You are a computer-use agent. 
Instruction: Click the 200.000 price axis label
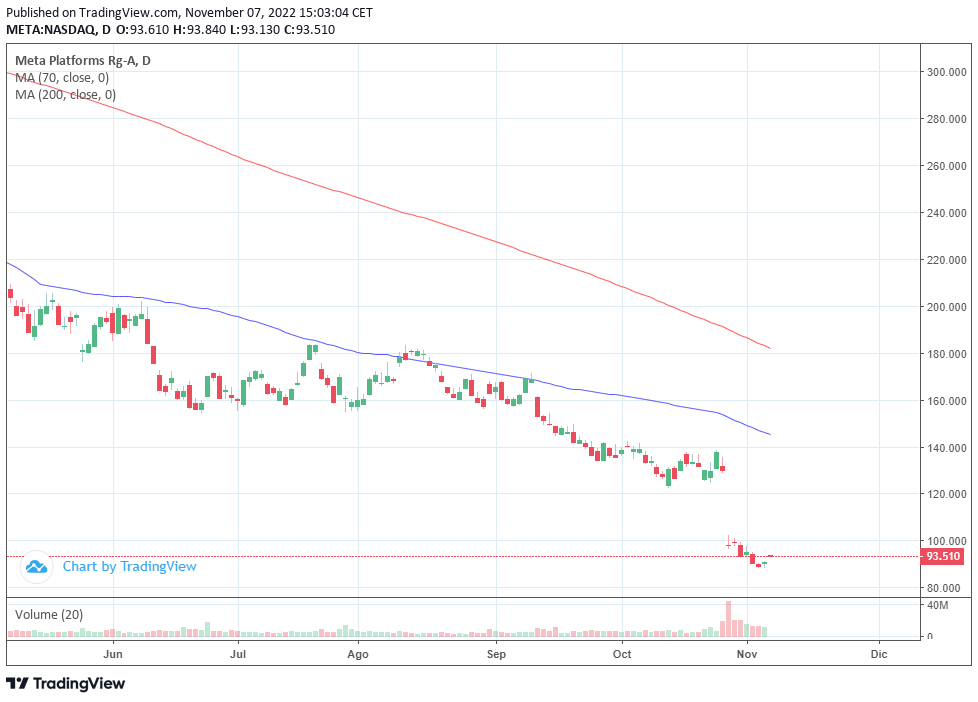(x=946, y=306)
